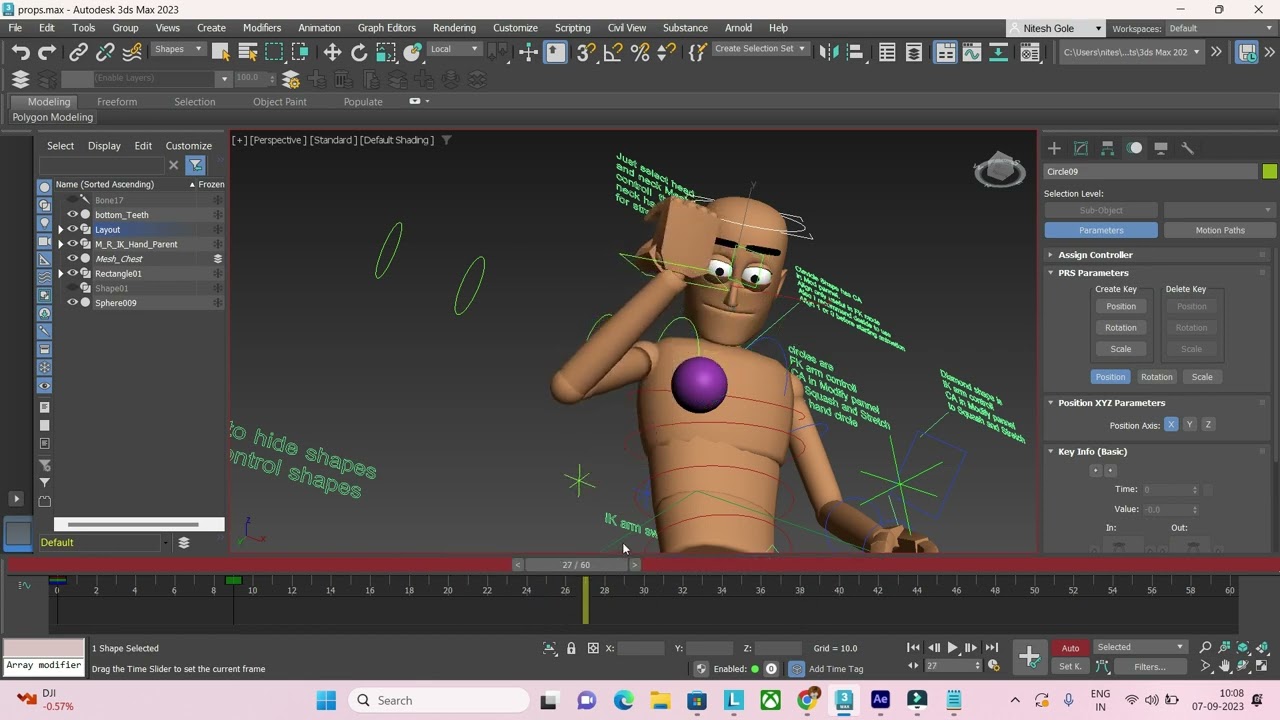The image size is (1280, 720).
Task: Click the Undo arrow in main toolbar
Action: point(21,52)
